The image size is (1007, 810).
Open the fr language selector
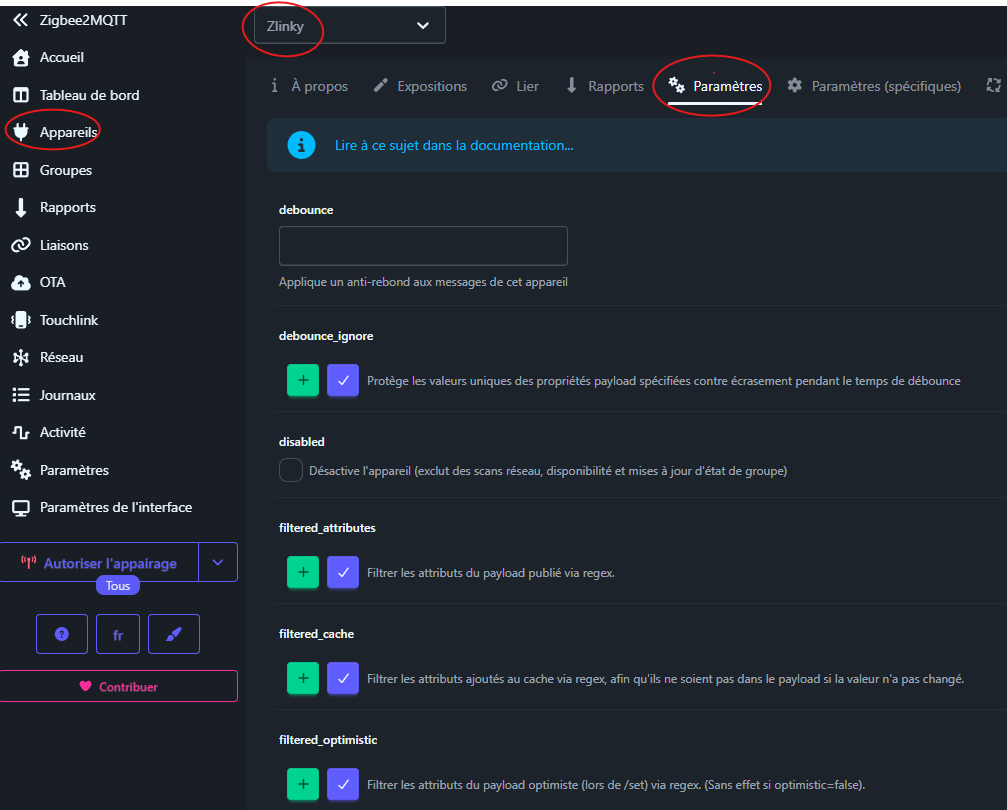(118, 634)
